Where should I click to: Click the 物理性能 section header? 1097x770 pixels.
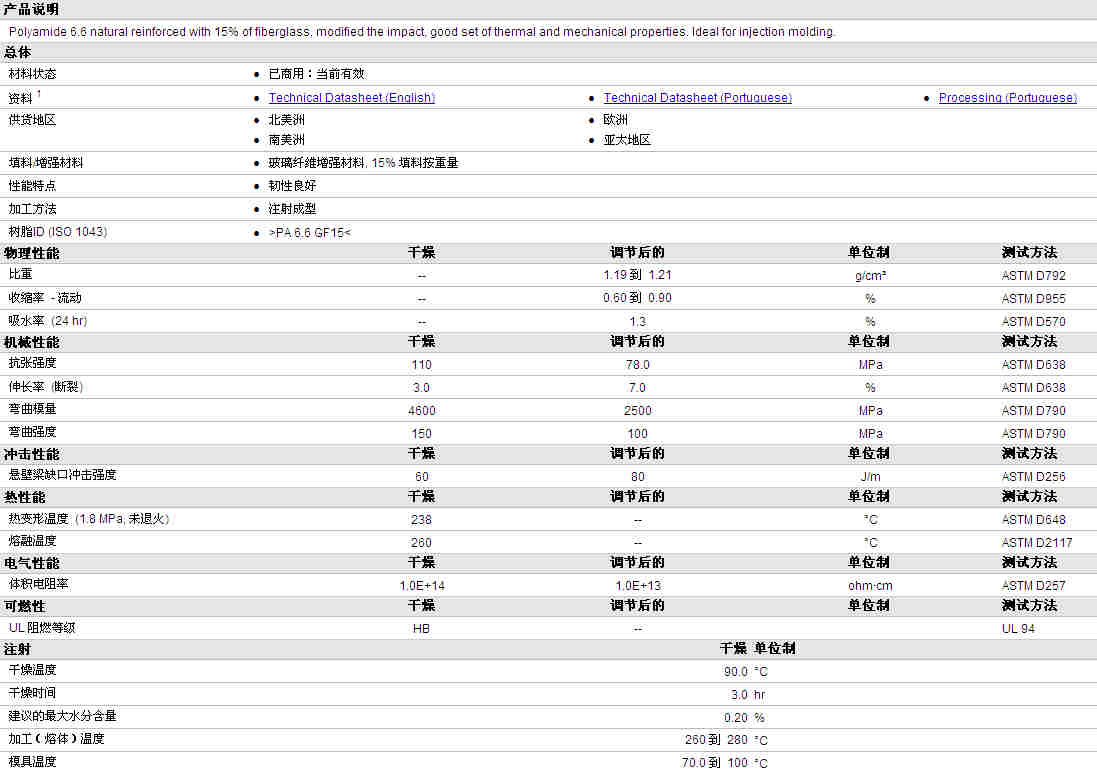click(31, 253)
